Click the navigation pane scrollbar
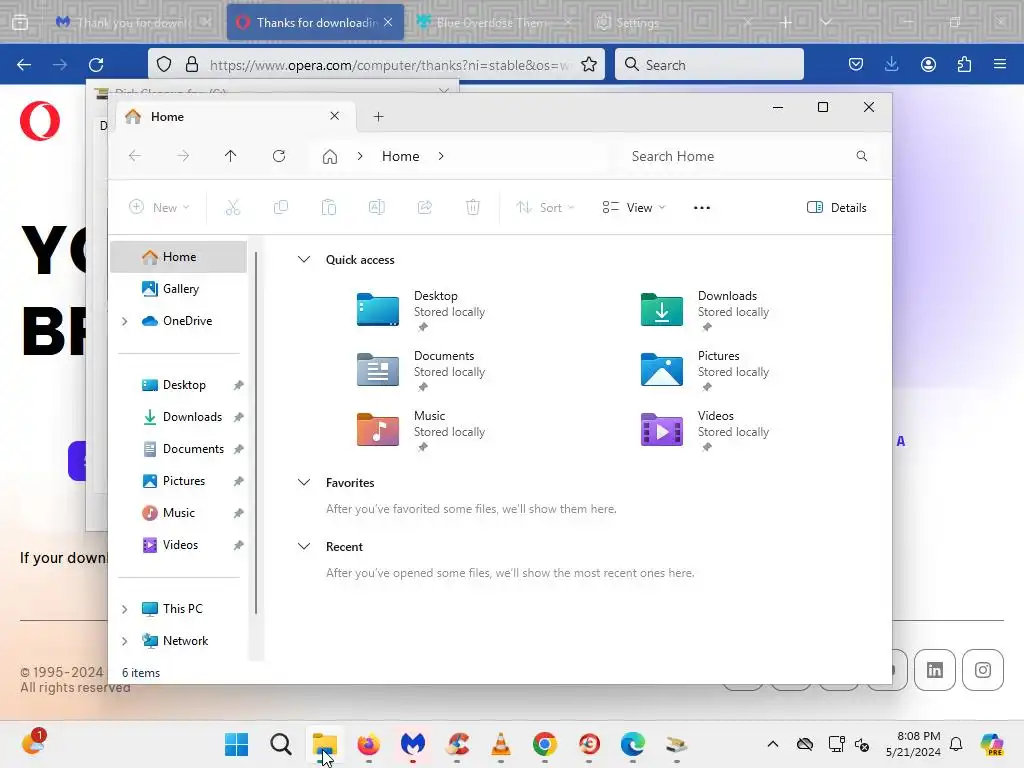Viewport: 1024px width, 768px height. [x=256, y=432]
